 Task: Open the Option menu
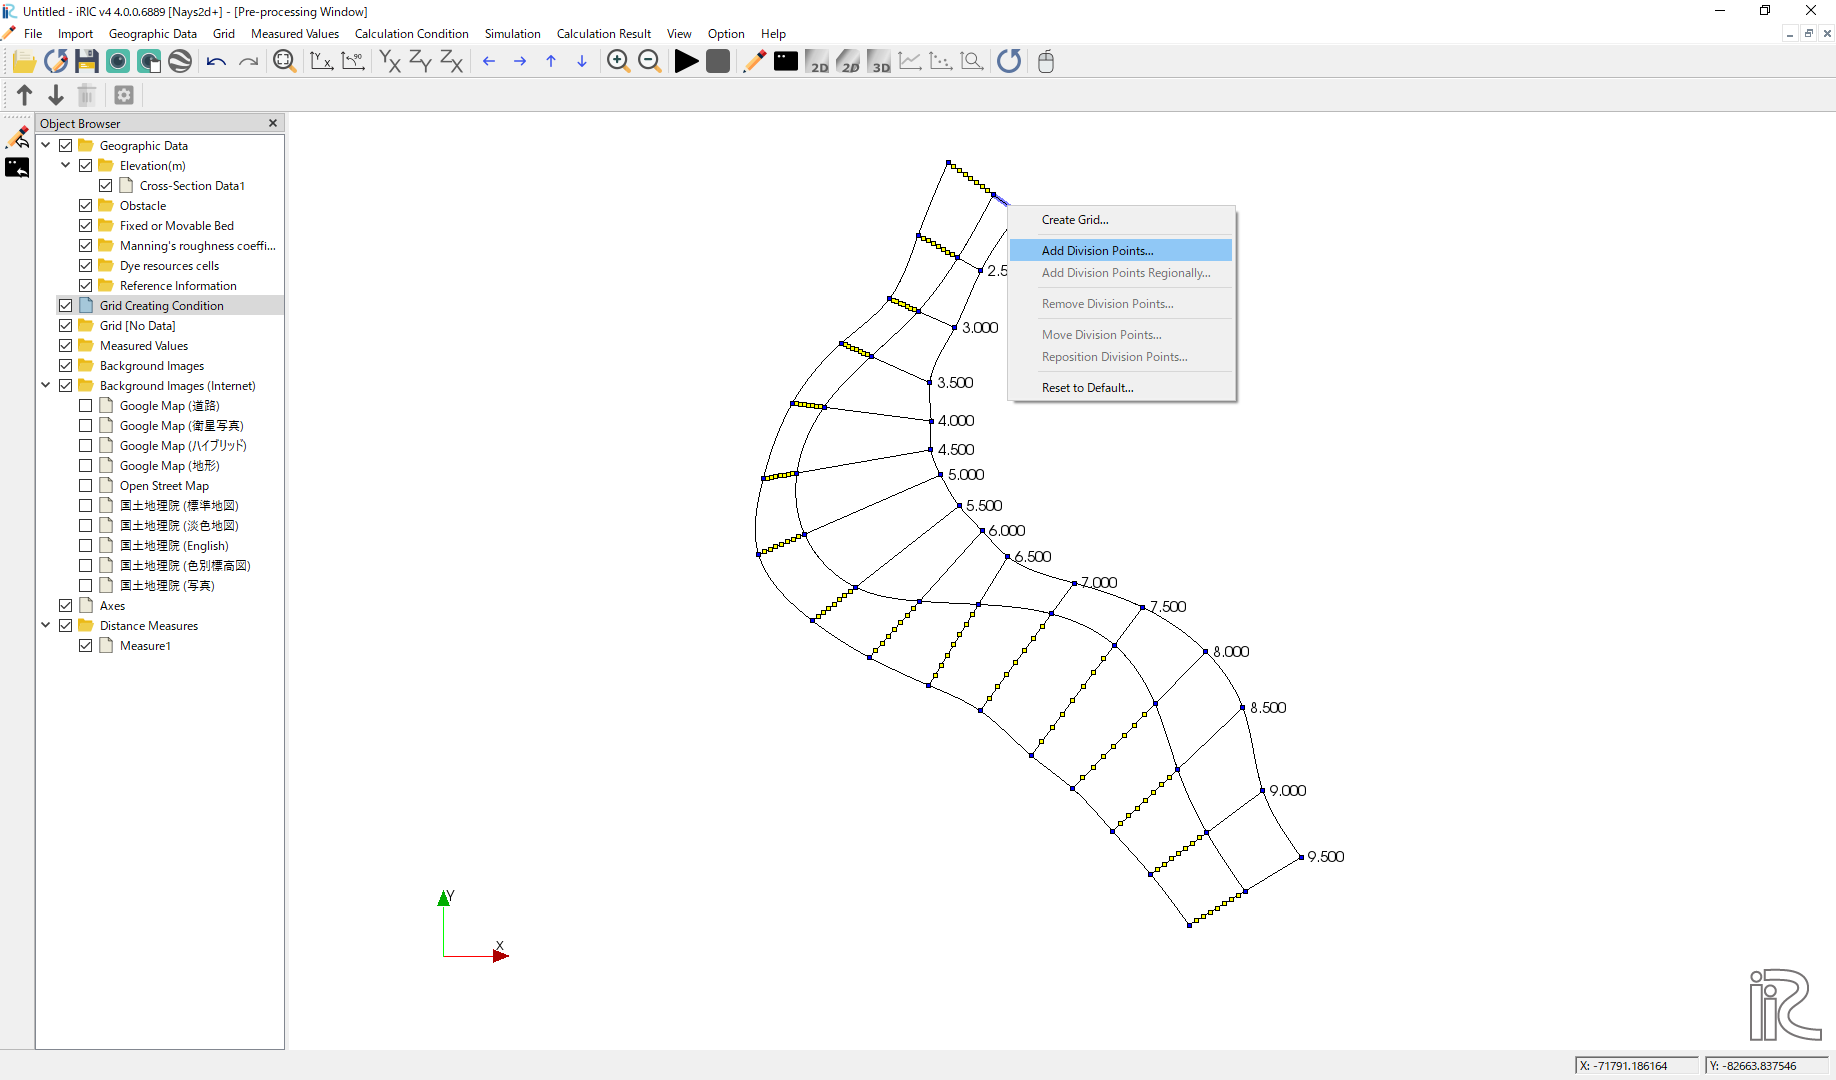(x=726, y=34)
